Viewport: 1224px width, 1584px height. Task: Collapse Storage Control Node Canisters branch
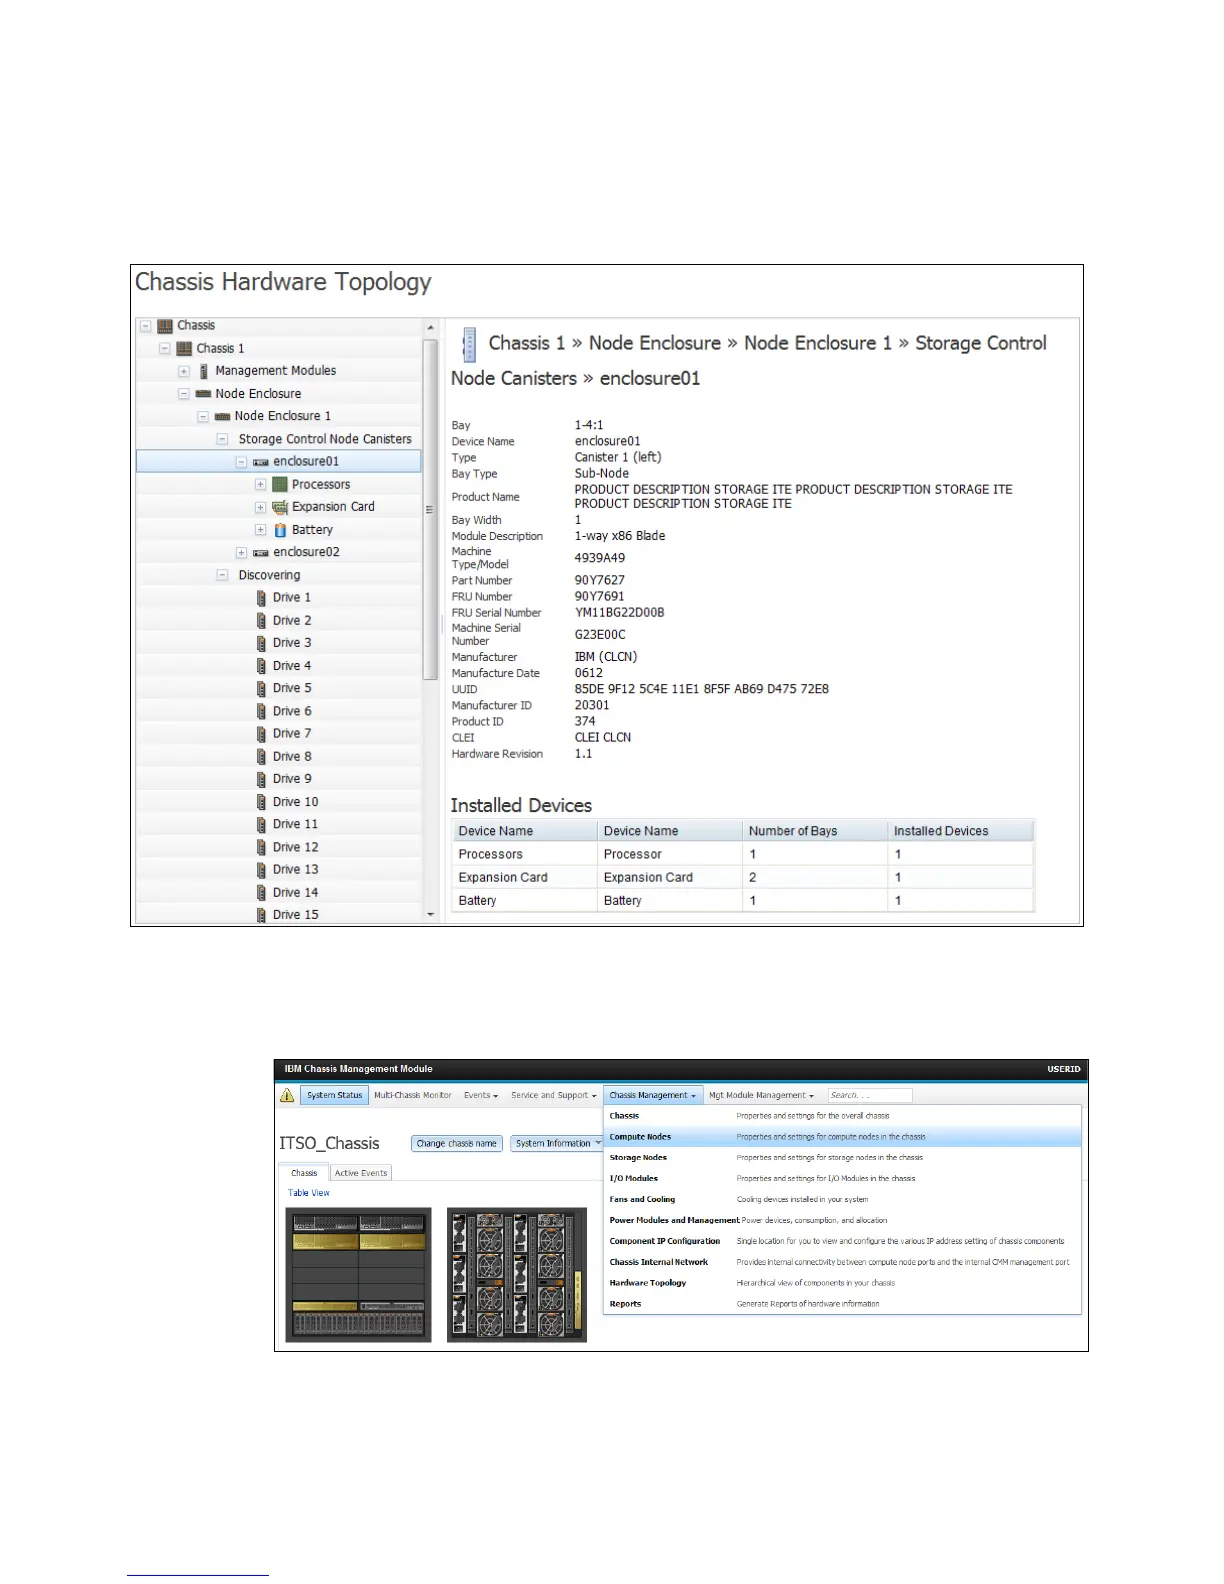pyautogui.click(x=222, y=439)
